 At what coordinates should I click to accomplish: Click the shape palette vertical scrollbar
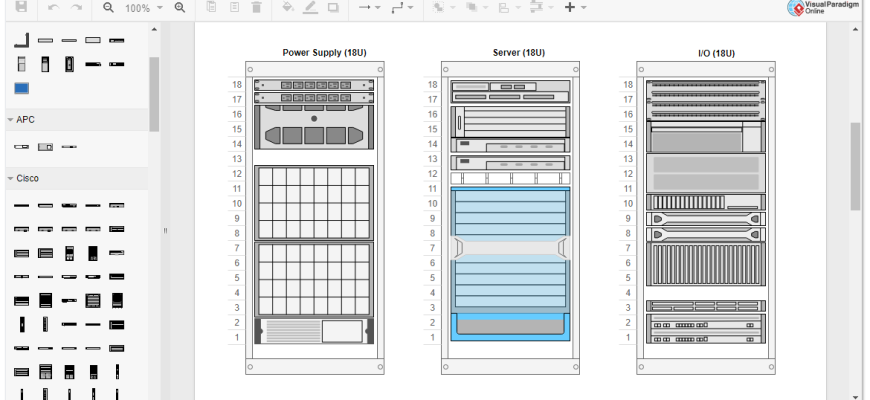coord(154,93)
